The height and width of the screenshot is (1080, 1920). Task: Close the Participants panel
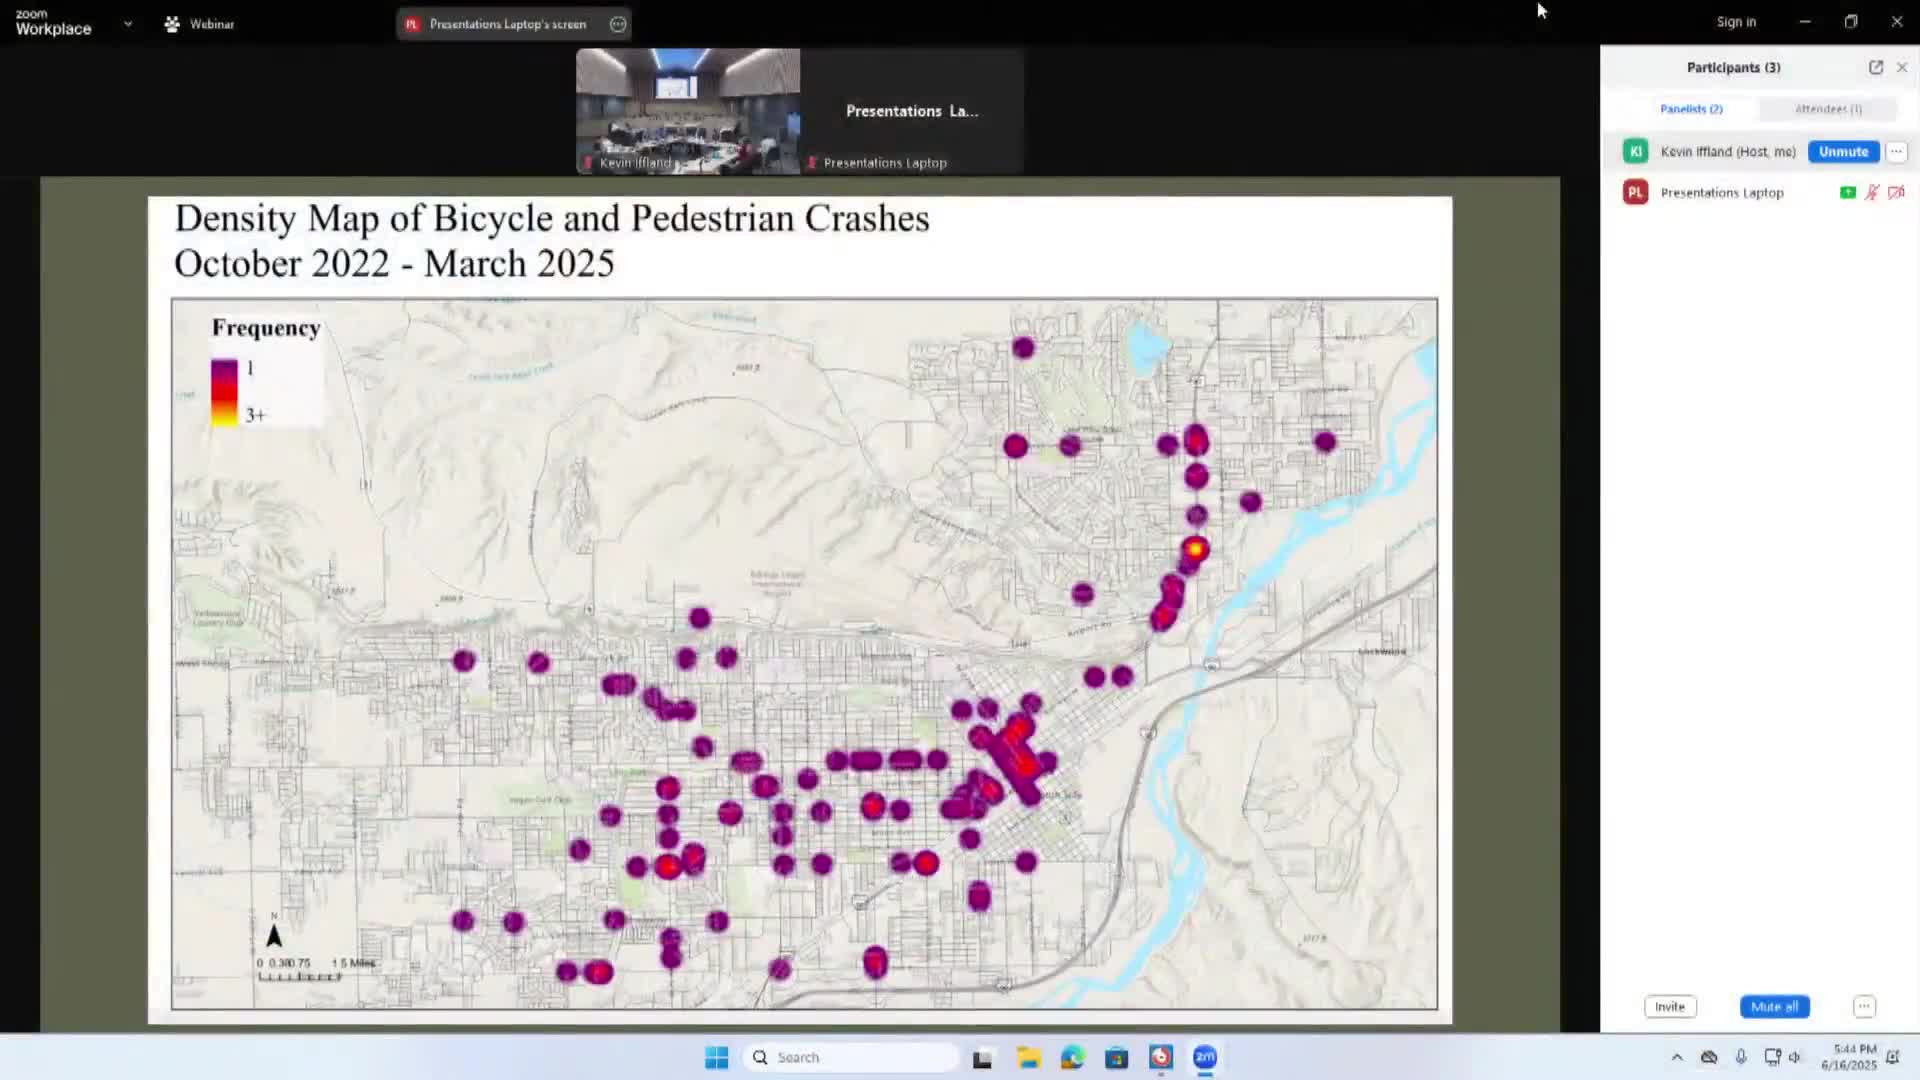pyautogui.click(x=1902, y=67)
